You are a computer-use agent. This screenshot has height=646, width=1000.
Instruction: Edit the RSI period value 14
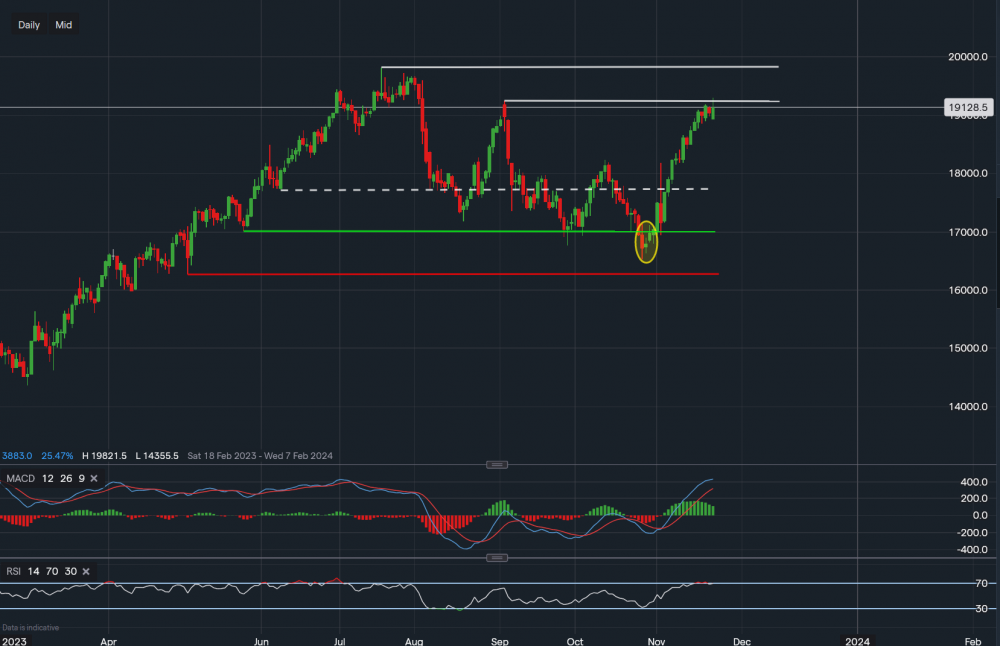pyautogui.click(x=33, y=571)
